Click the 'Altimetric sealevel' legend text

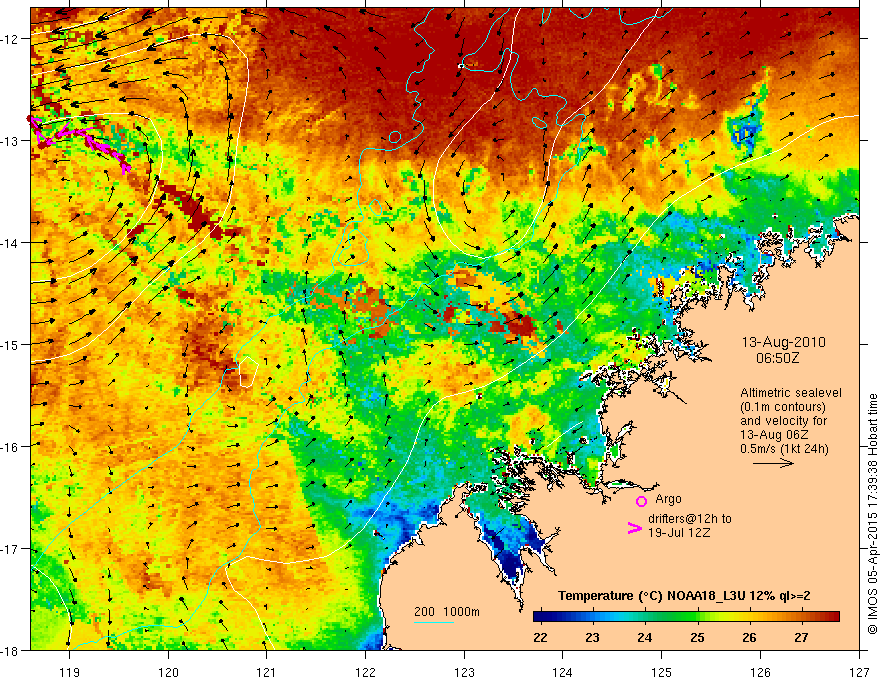[x=791, y=393]
